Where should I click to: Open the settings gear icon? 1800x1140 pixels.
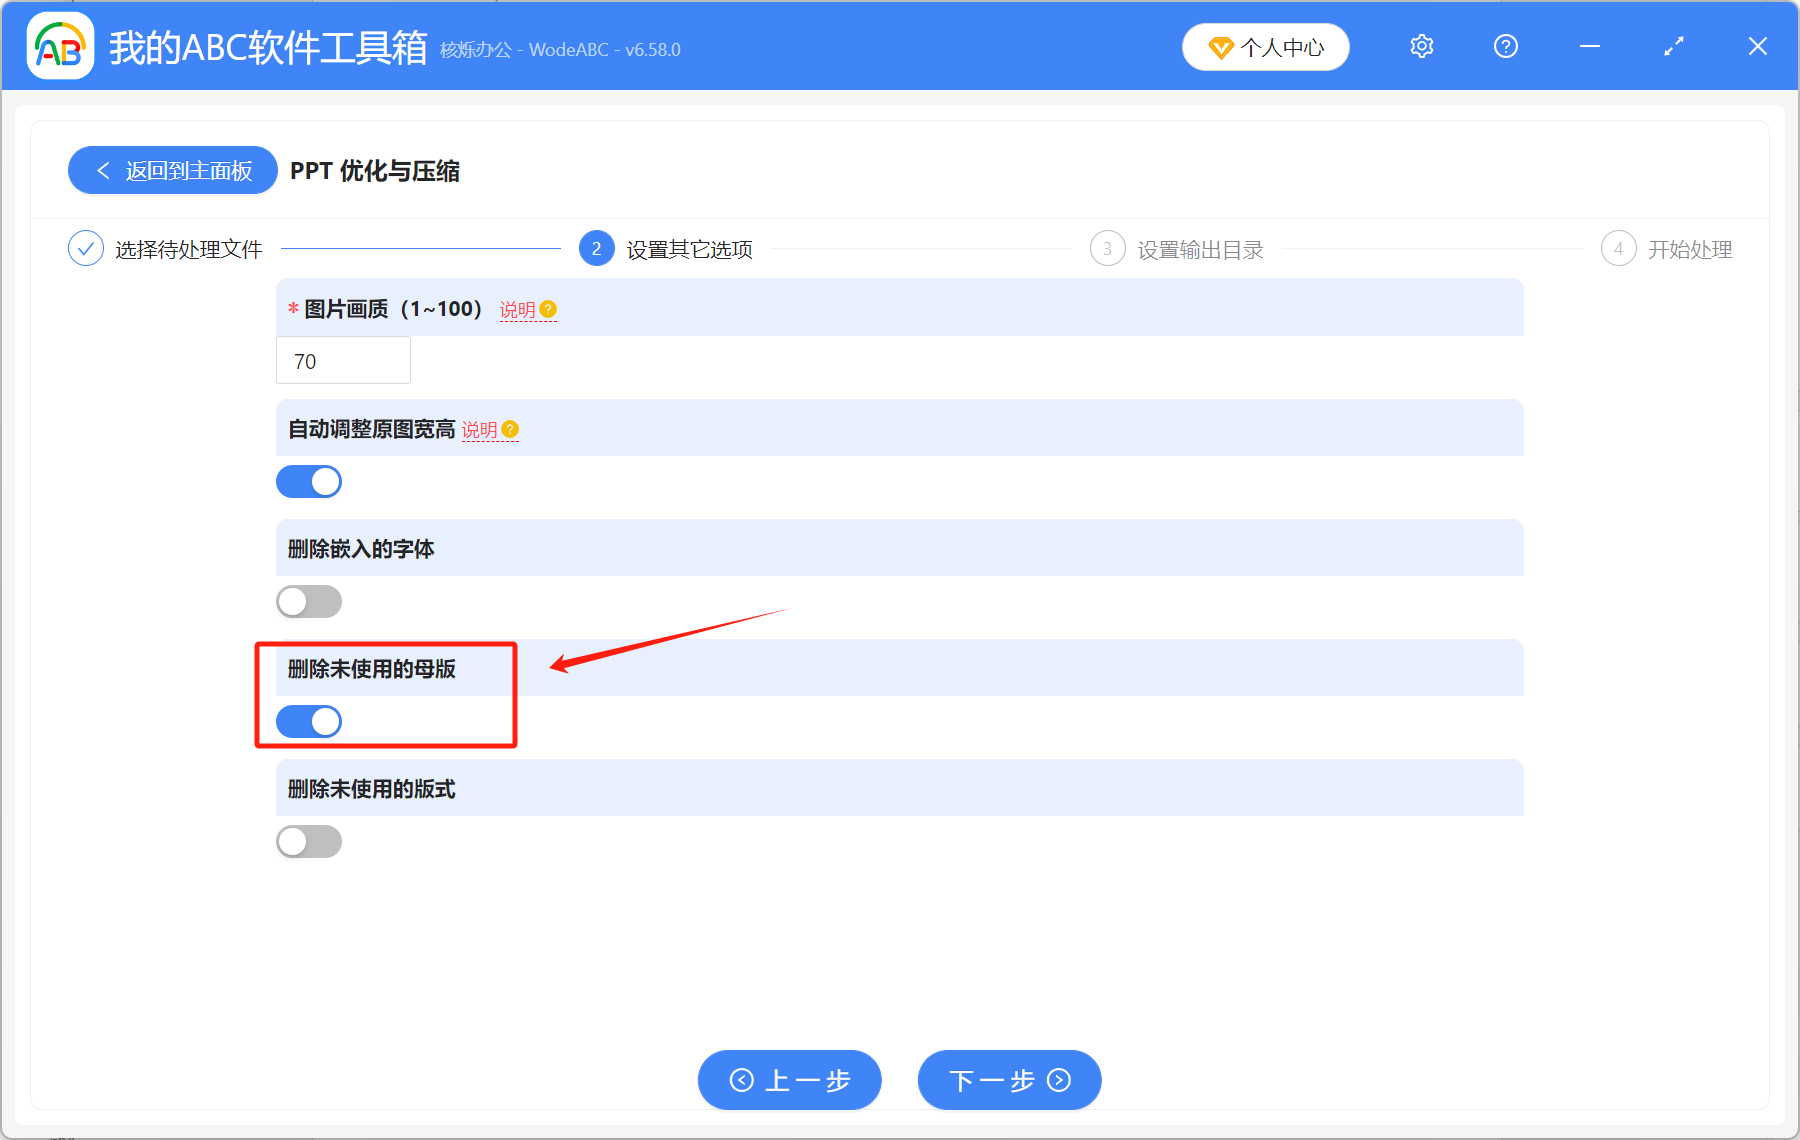click(x=1420, y=46)
